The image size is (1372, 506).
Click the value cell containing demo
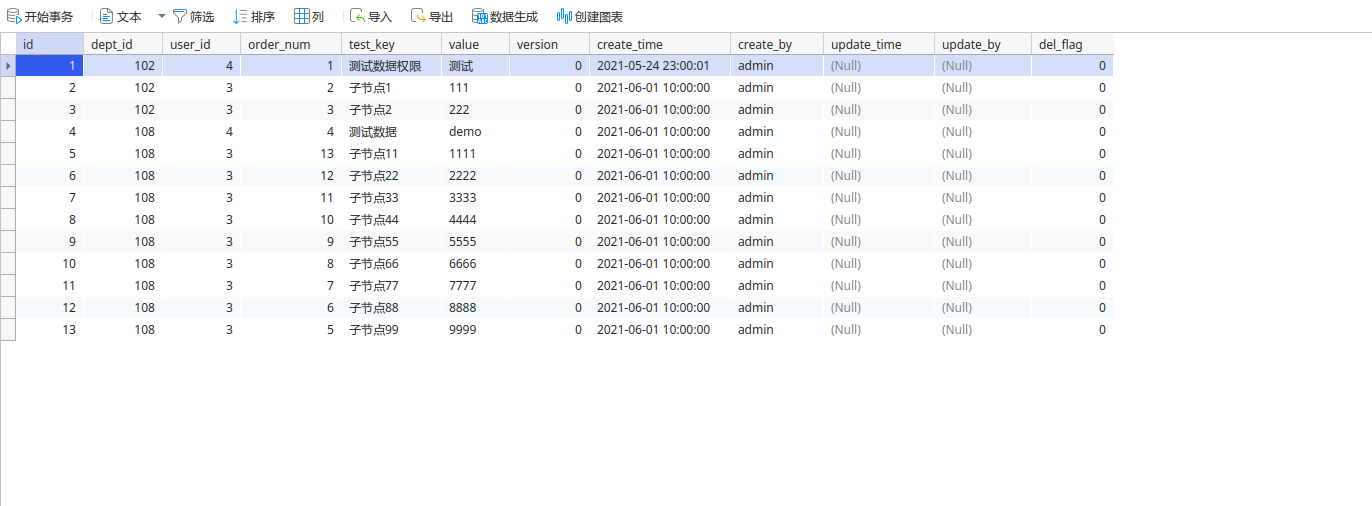coord(465,132)
